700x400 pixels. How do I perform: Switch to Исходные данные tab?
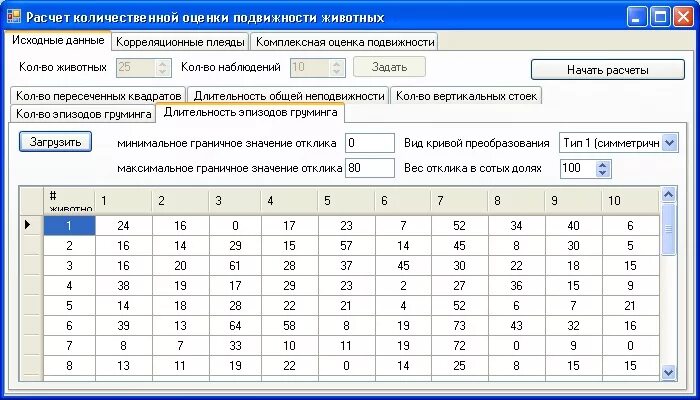[x=58, y=40]
